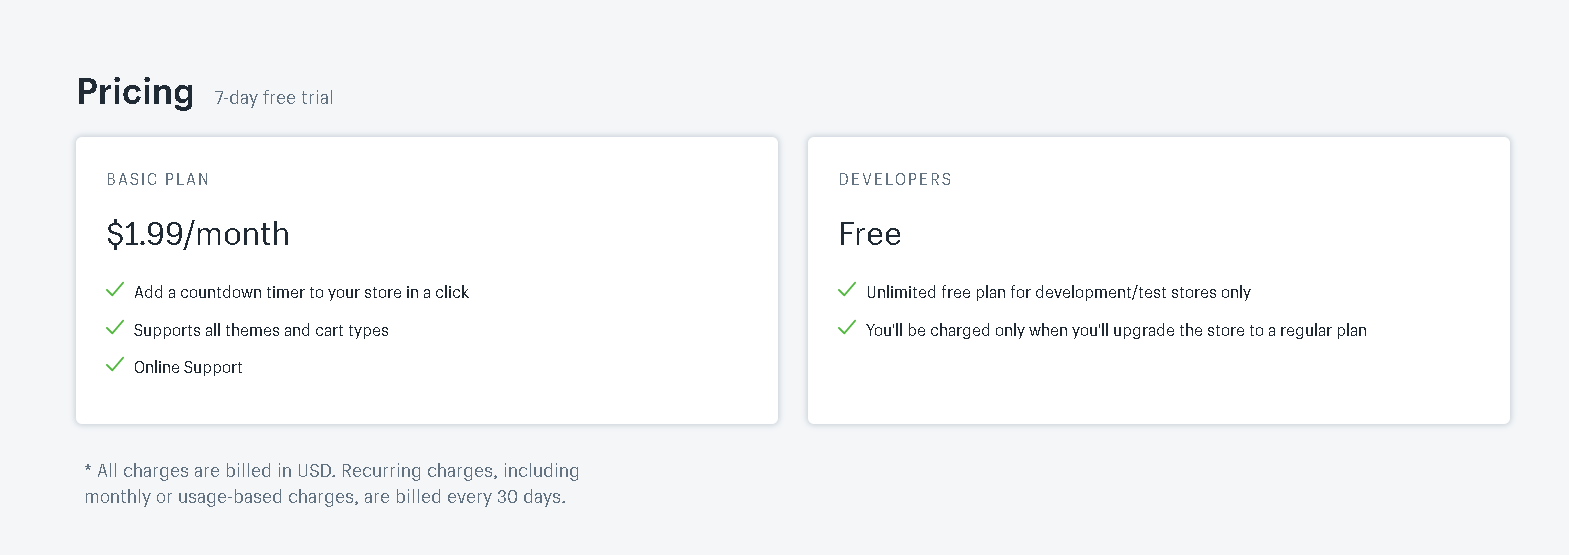Click 'Supports all themes and cart types' text
1569x555 pixels.
pyautogui.click(x=261, y=330)
